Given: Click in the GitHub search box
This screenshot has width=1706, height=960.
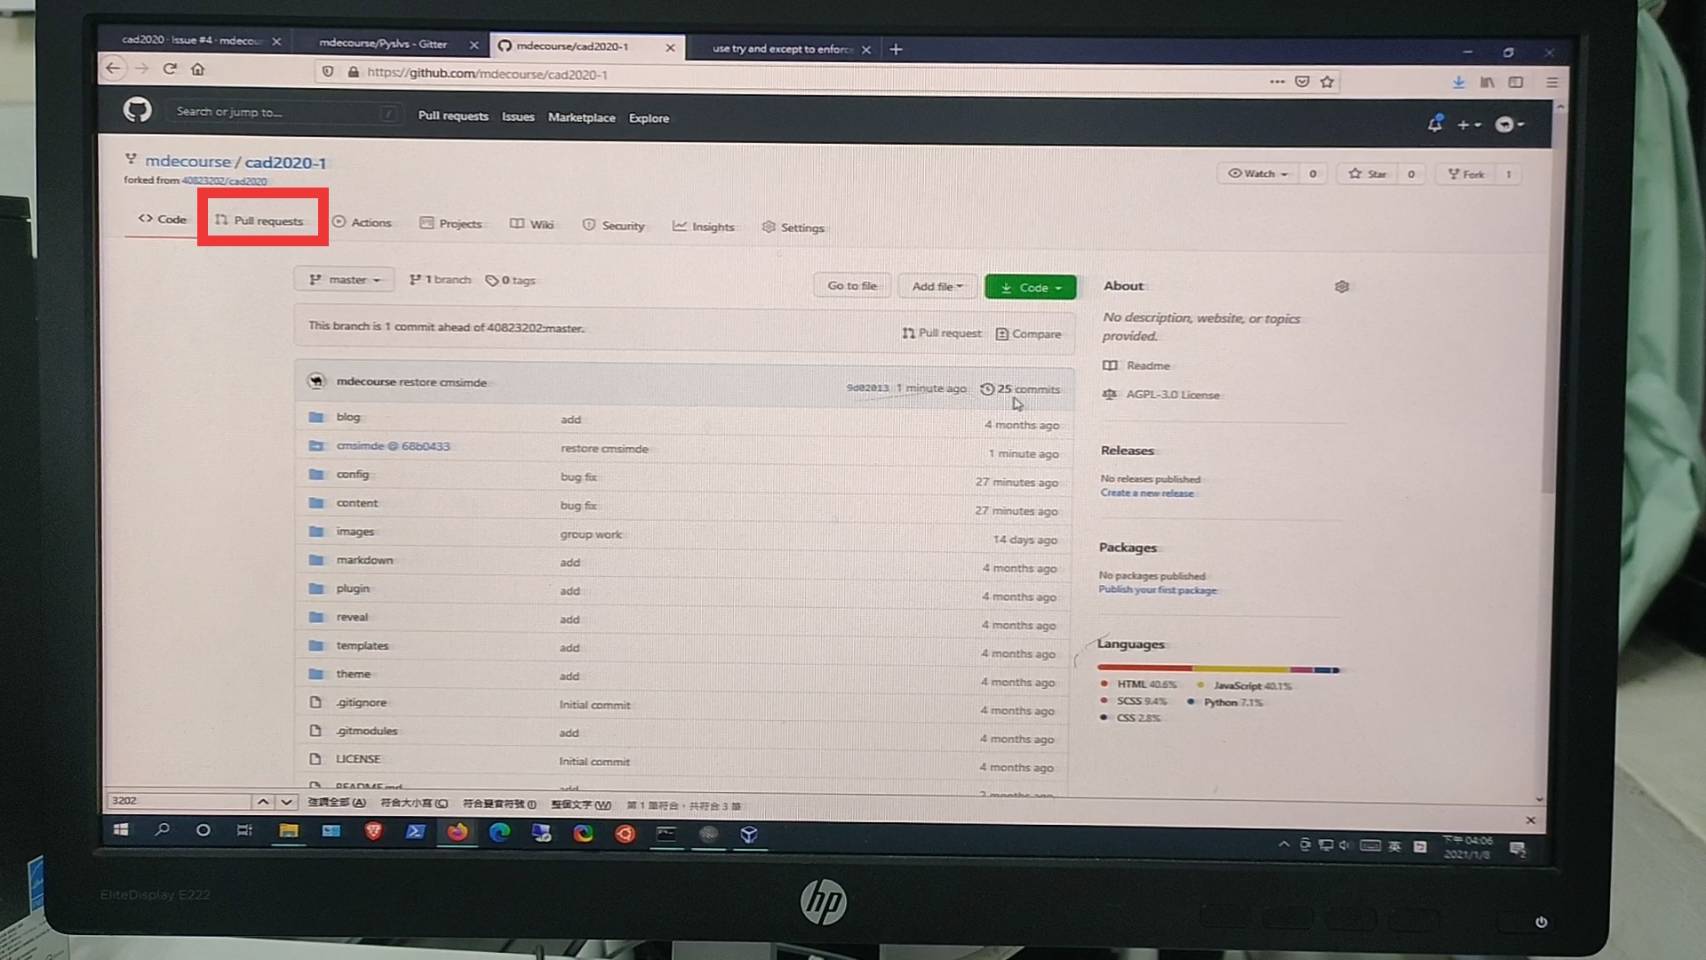Looking at the screenshot, I should point(285,112).
